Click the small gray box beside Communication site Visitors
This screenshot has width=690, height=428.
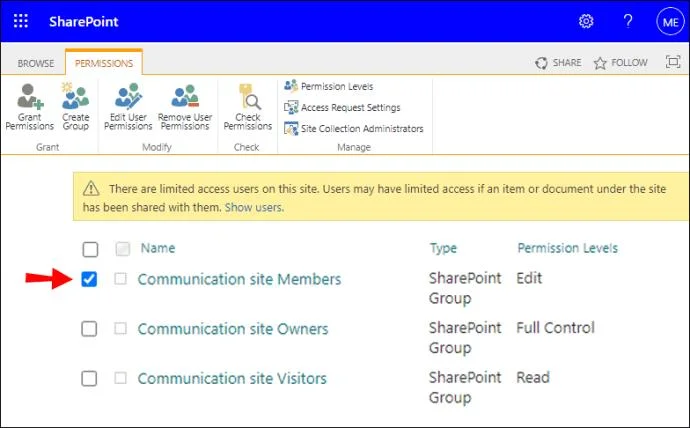(x=121, y=378)
